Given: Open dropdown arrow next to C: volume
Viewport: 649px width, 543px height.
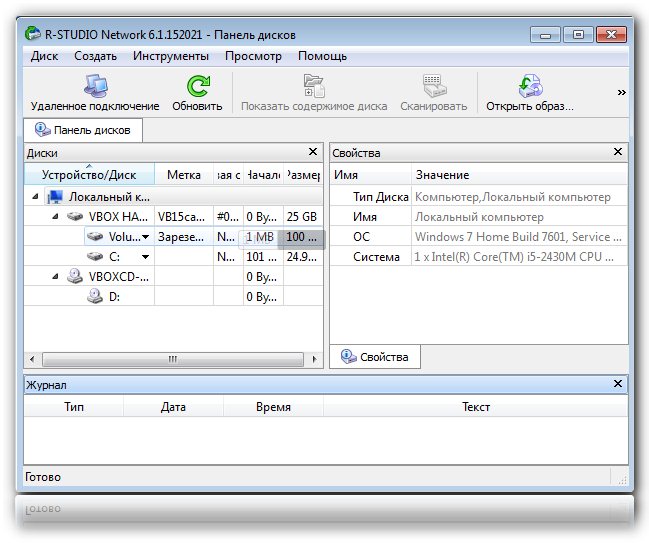Looking at the screenshot, I should pos(145,257).
